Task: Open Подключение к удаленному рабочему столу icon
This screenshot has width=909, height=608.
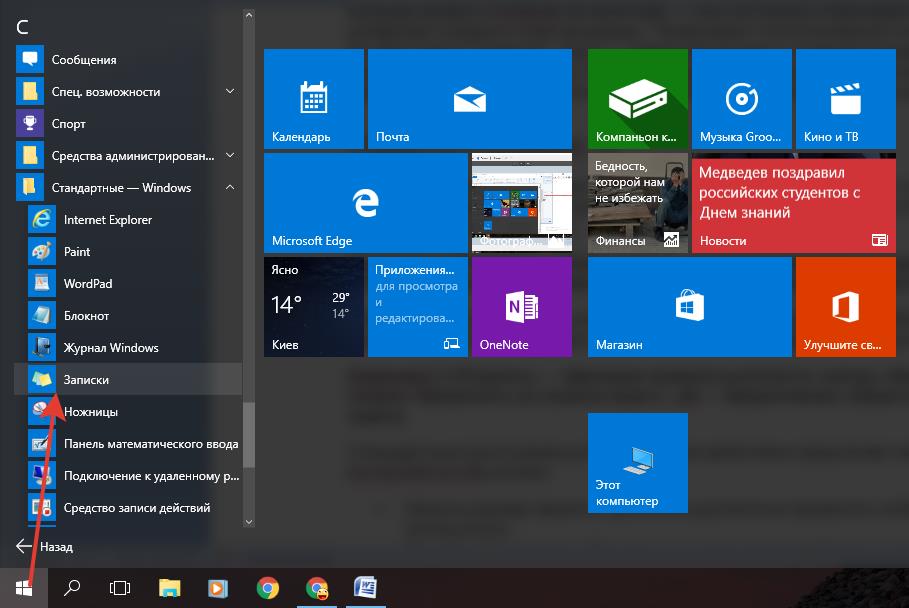Action: tap(42, 475)
